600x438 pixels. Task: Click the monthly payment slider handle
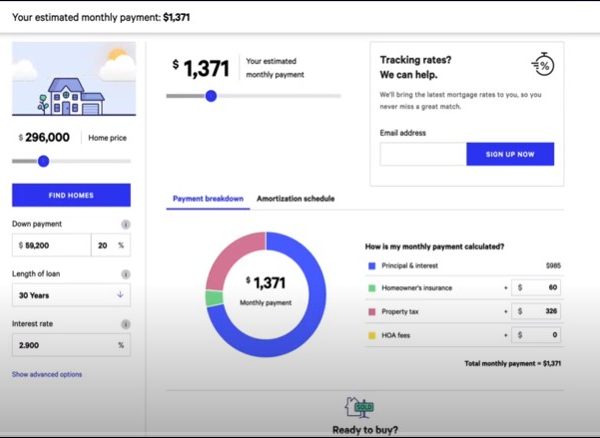click(x=211, y=96)
